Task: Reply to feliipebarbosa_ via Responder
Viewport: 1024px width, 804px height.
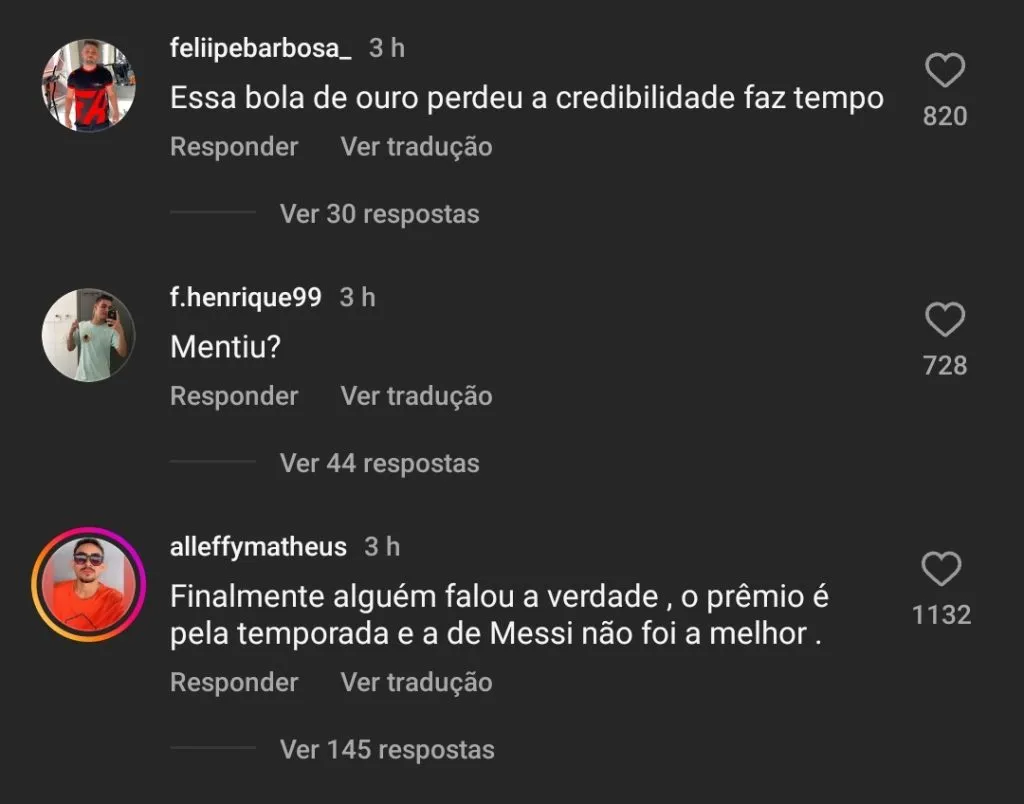Action: tap(234, 146)
